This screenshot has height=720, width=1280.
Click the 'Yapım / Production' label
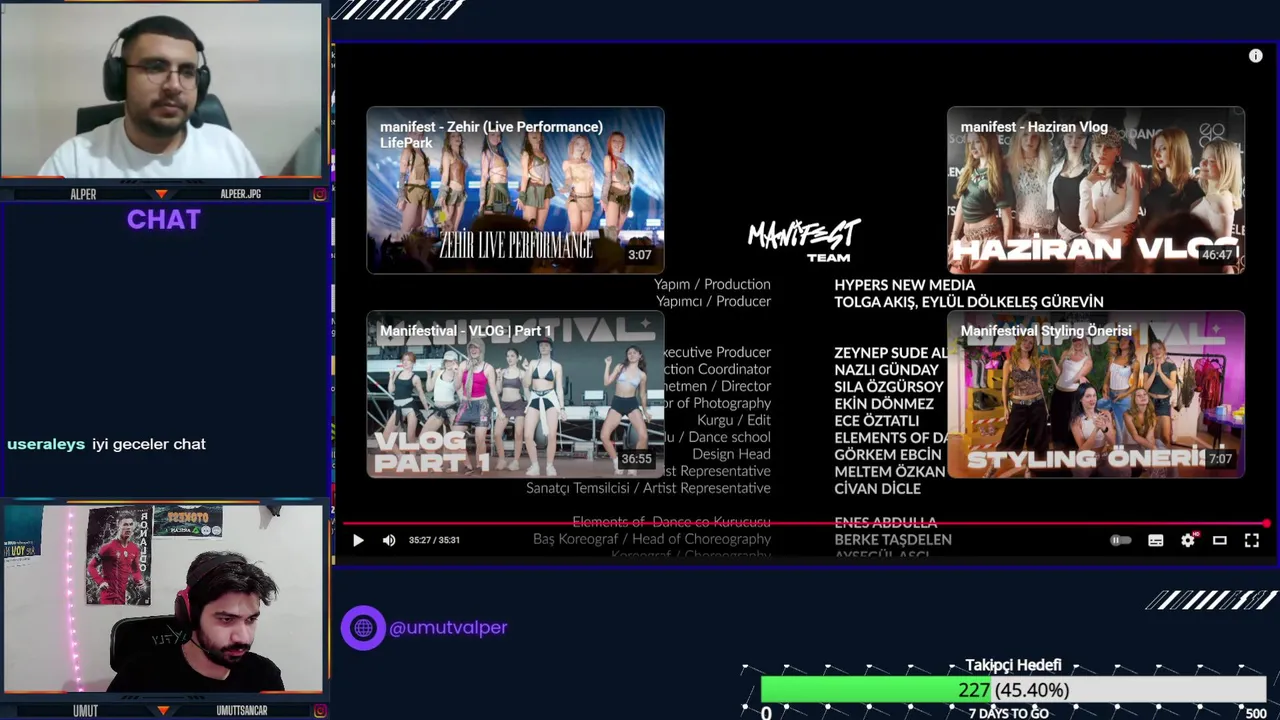point(712,284)
